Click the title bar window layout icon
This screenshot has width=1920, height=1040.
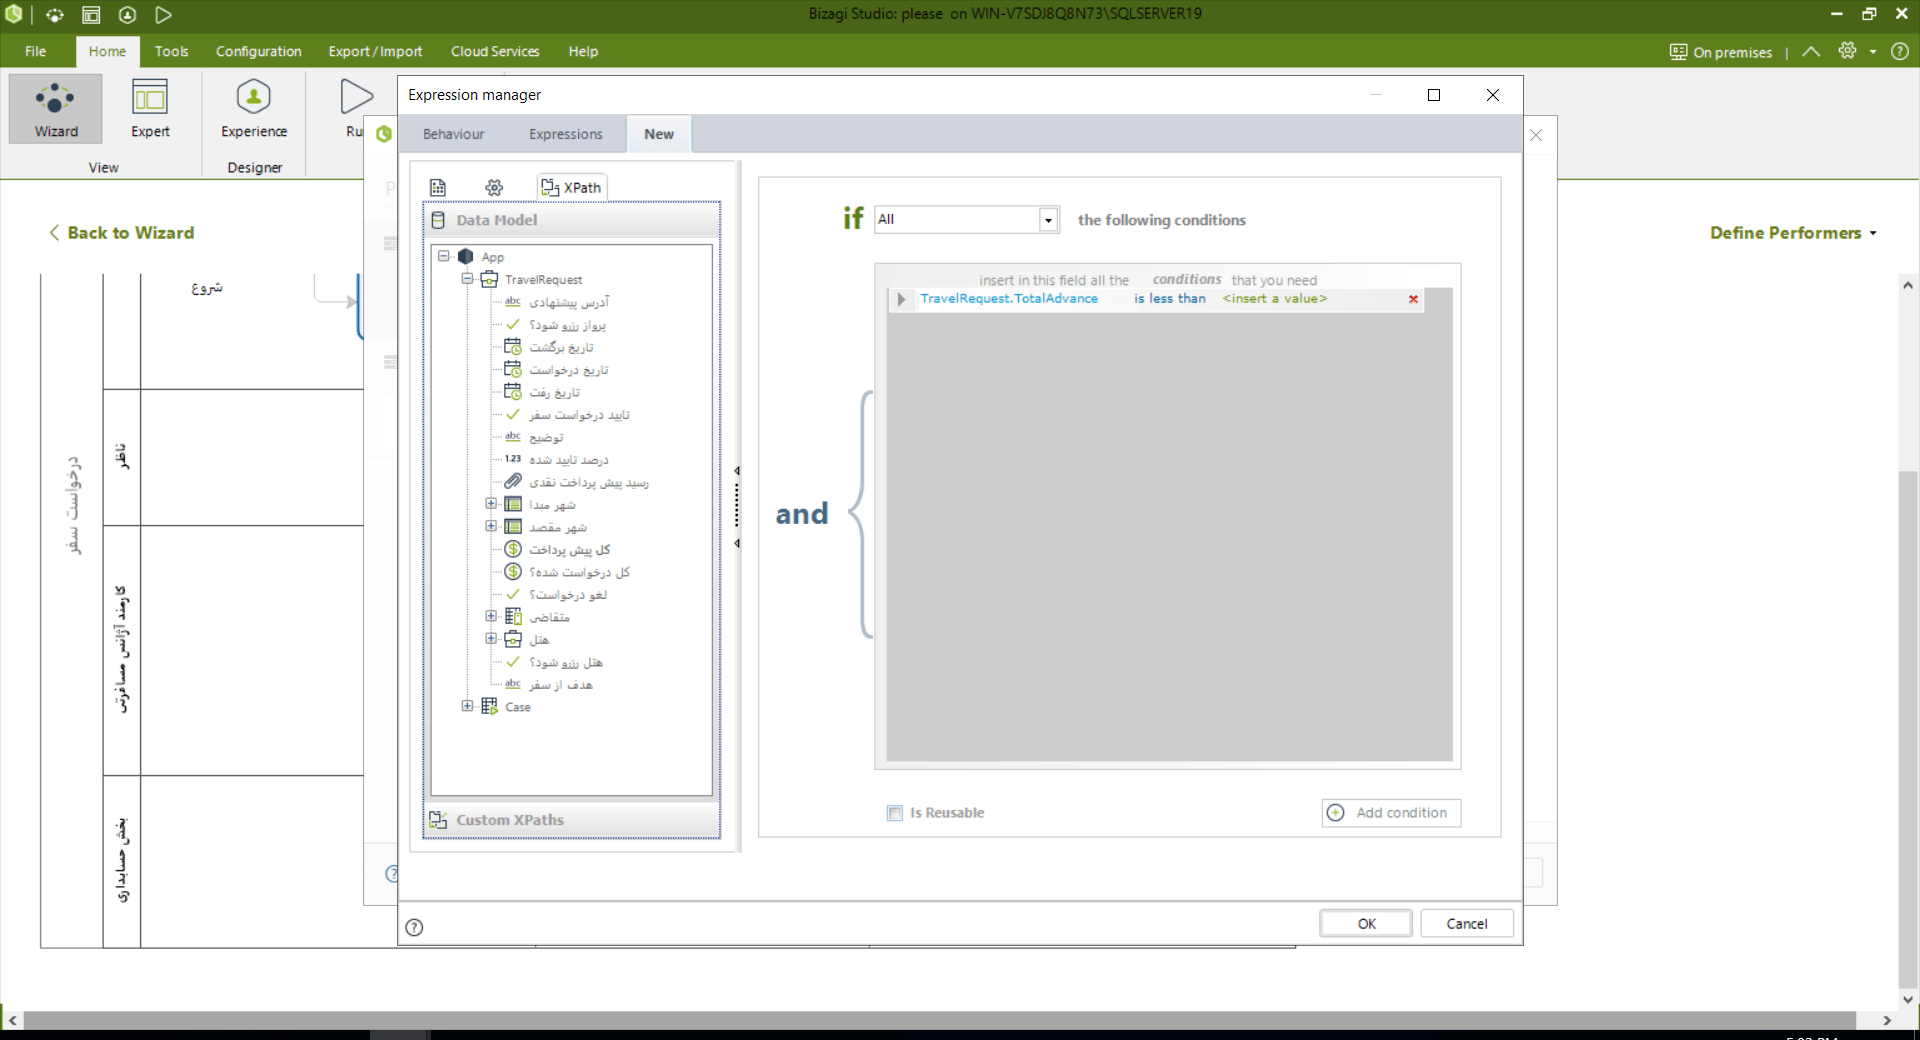(x=91, y=15)
